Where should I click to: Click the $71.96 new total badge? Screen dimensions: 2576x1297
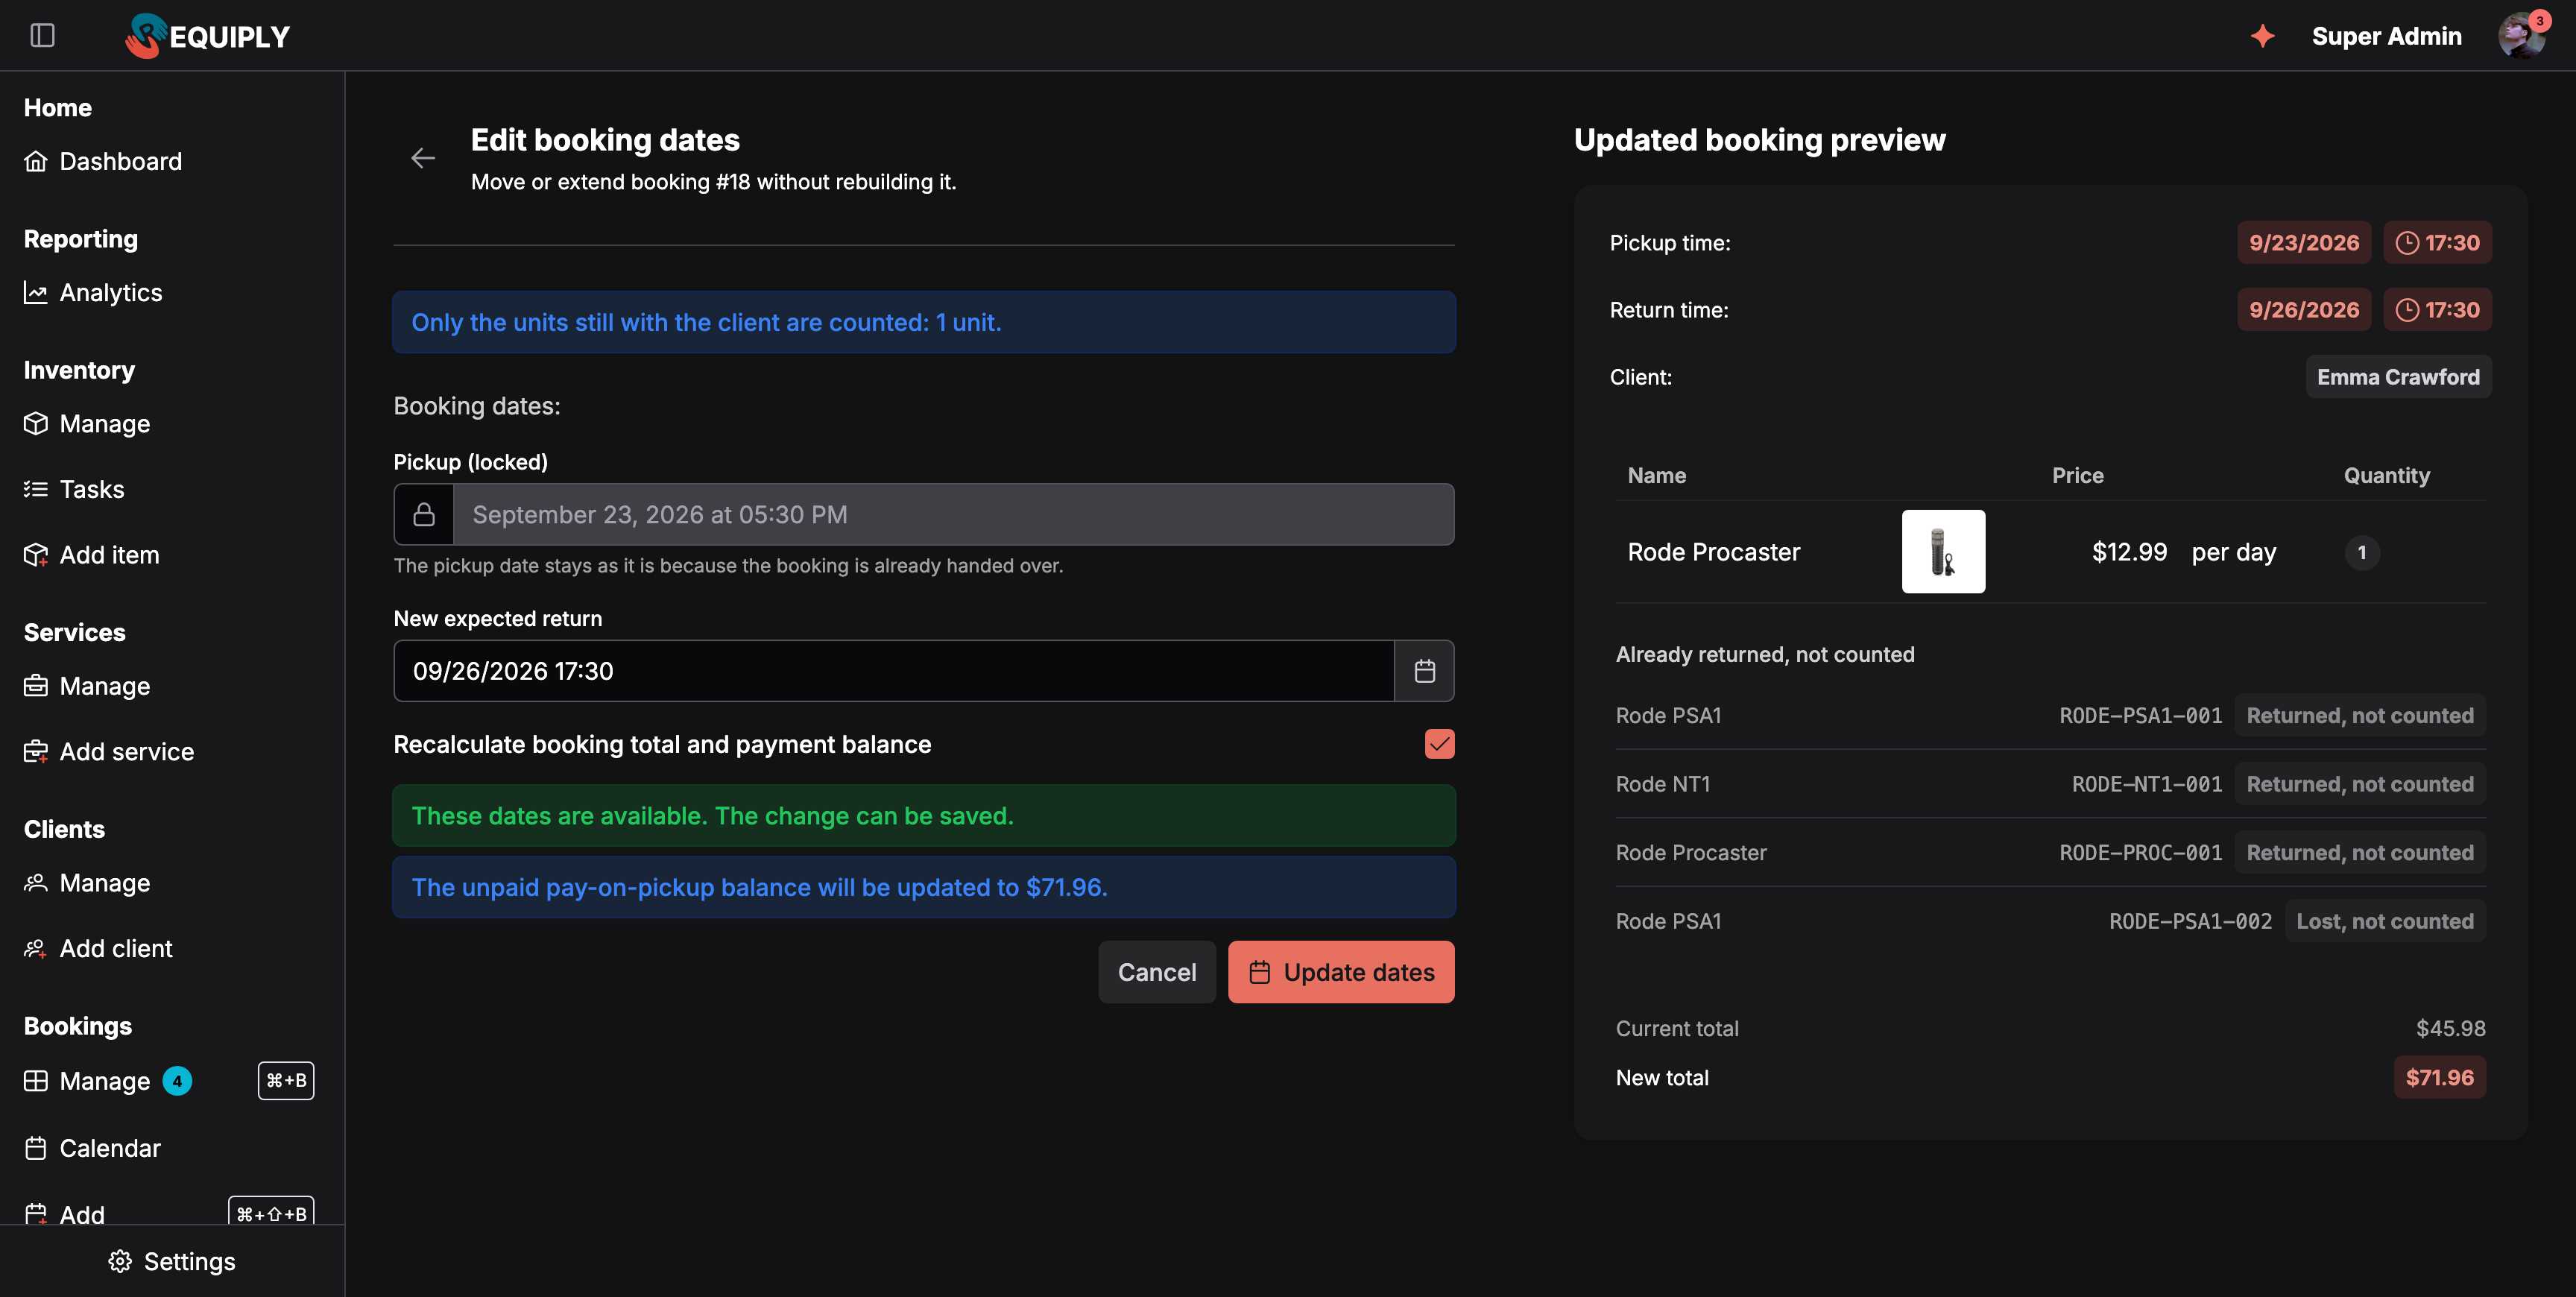2439,1078
